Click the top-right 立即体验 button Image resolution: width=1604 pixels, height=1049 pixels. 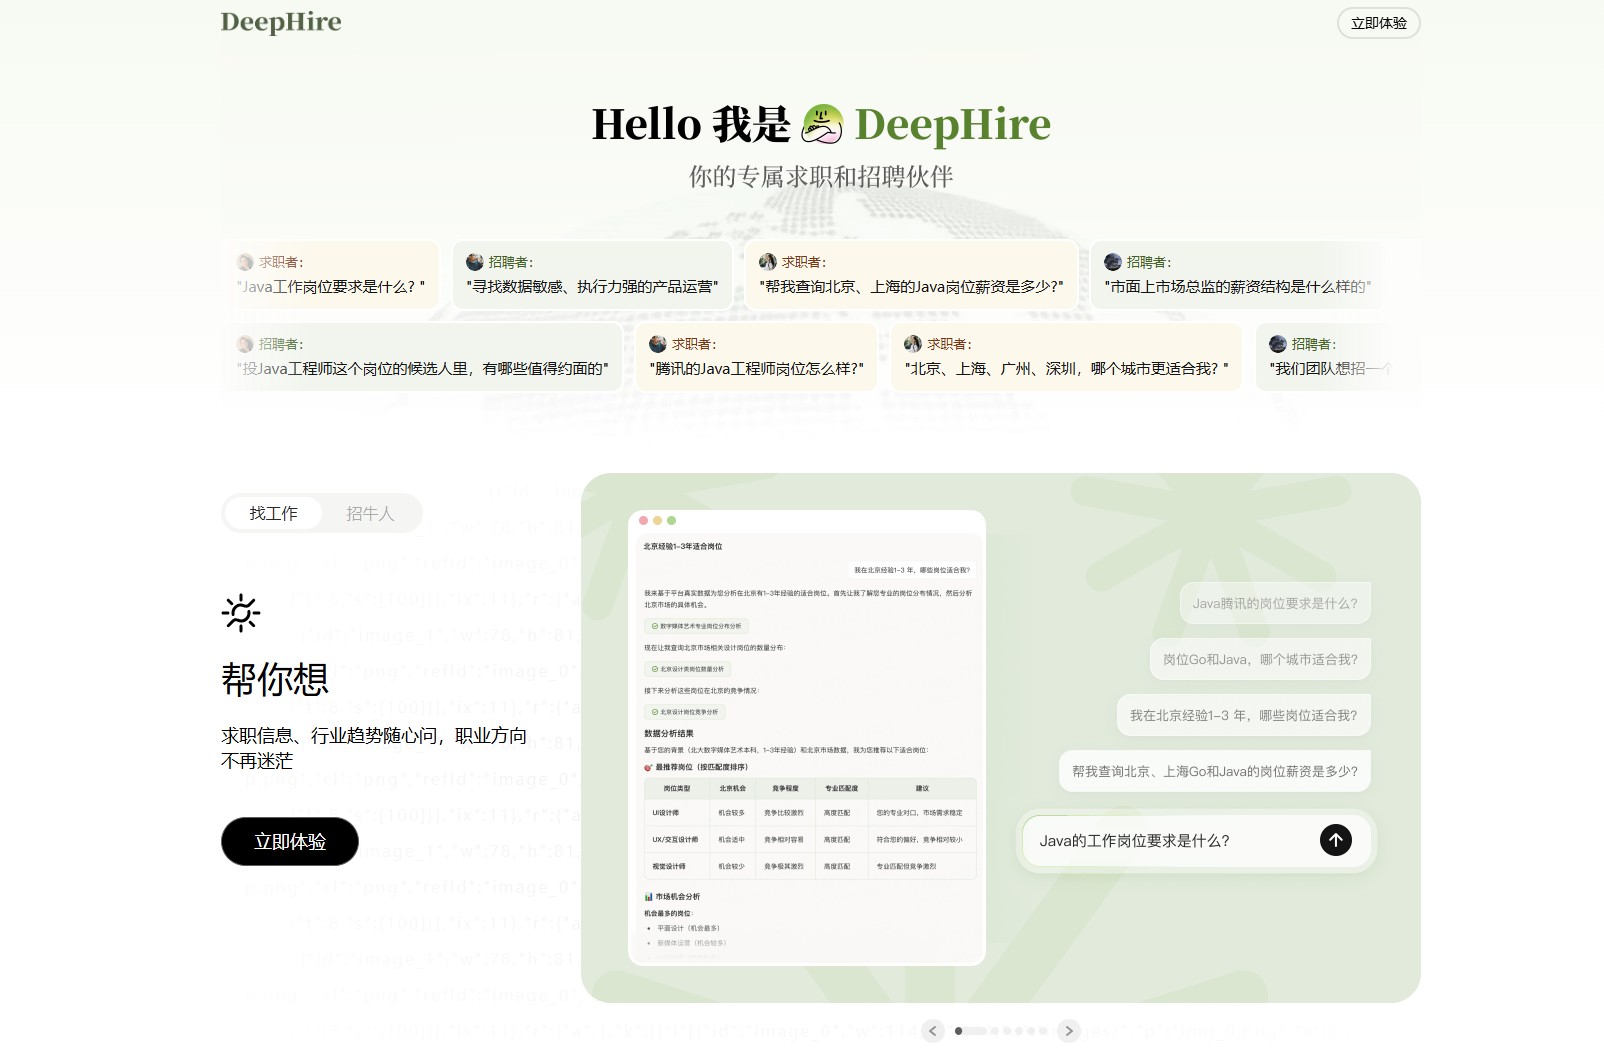click(1378, 22)
